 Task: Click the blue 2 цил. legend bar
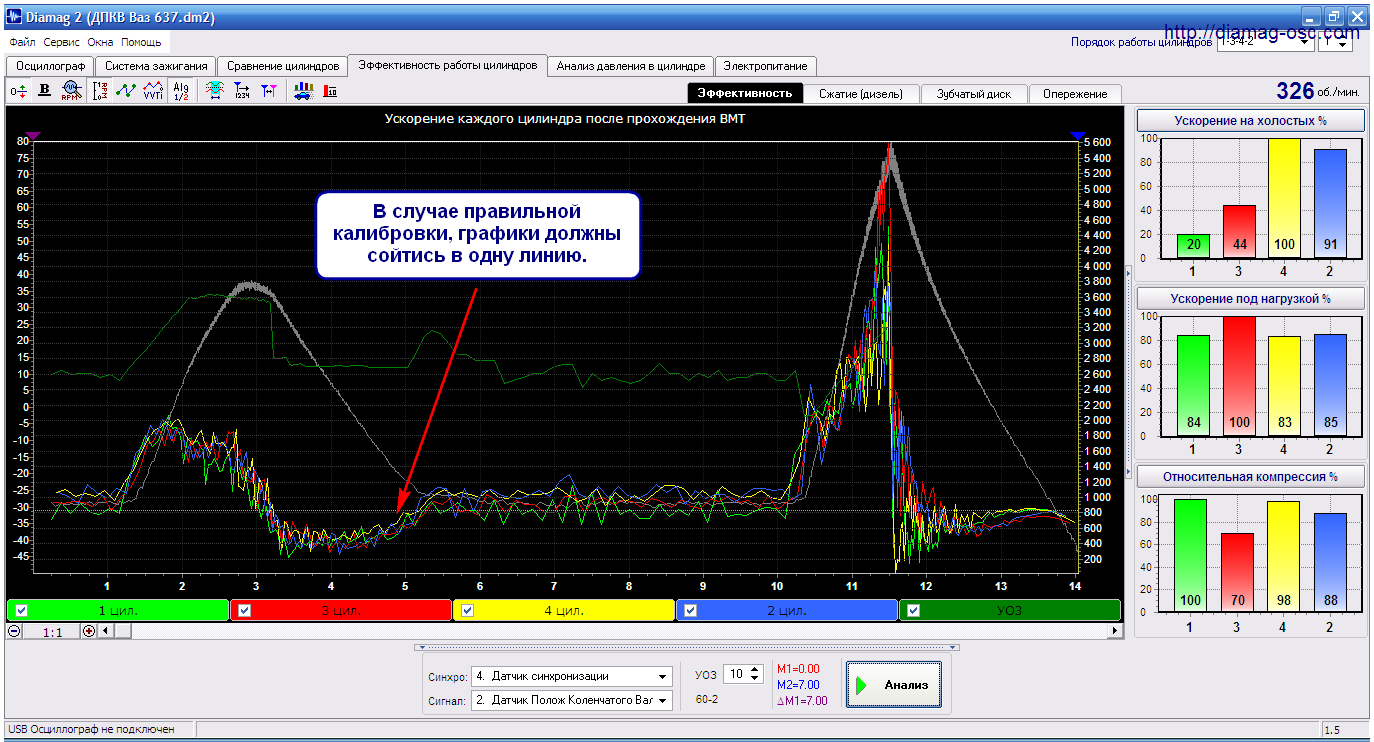(787, 610)
